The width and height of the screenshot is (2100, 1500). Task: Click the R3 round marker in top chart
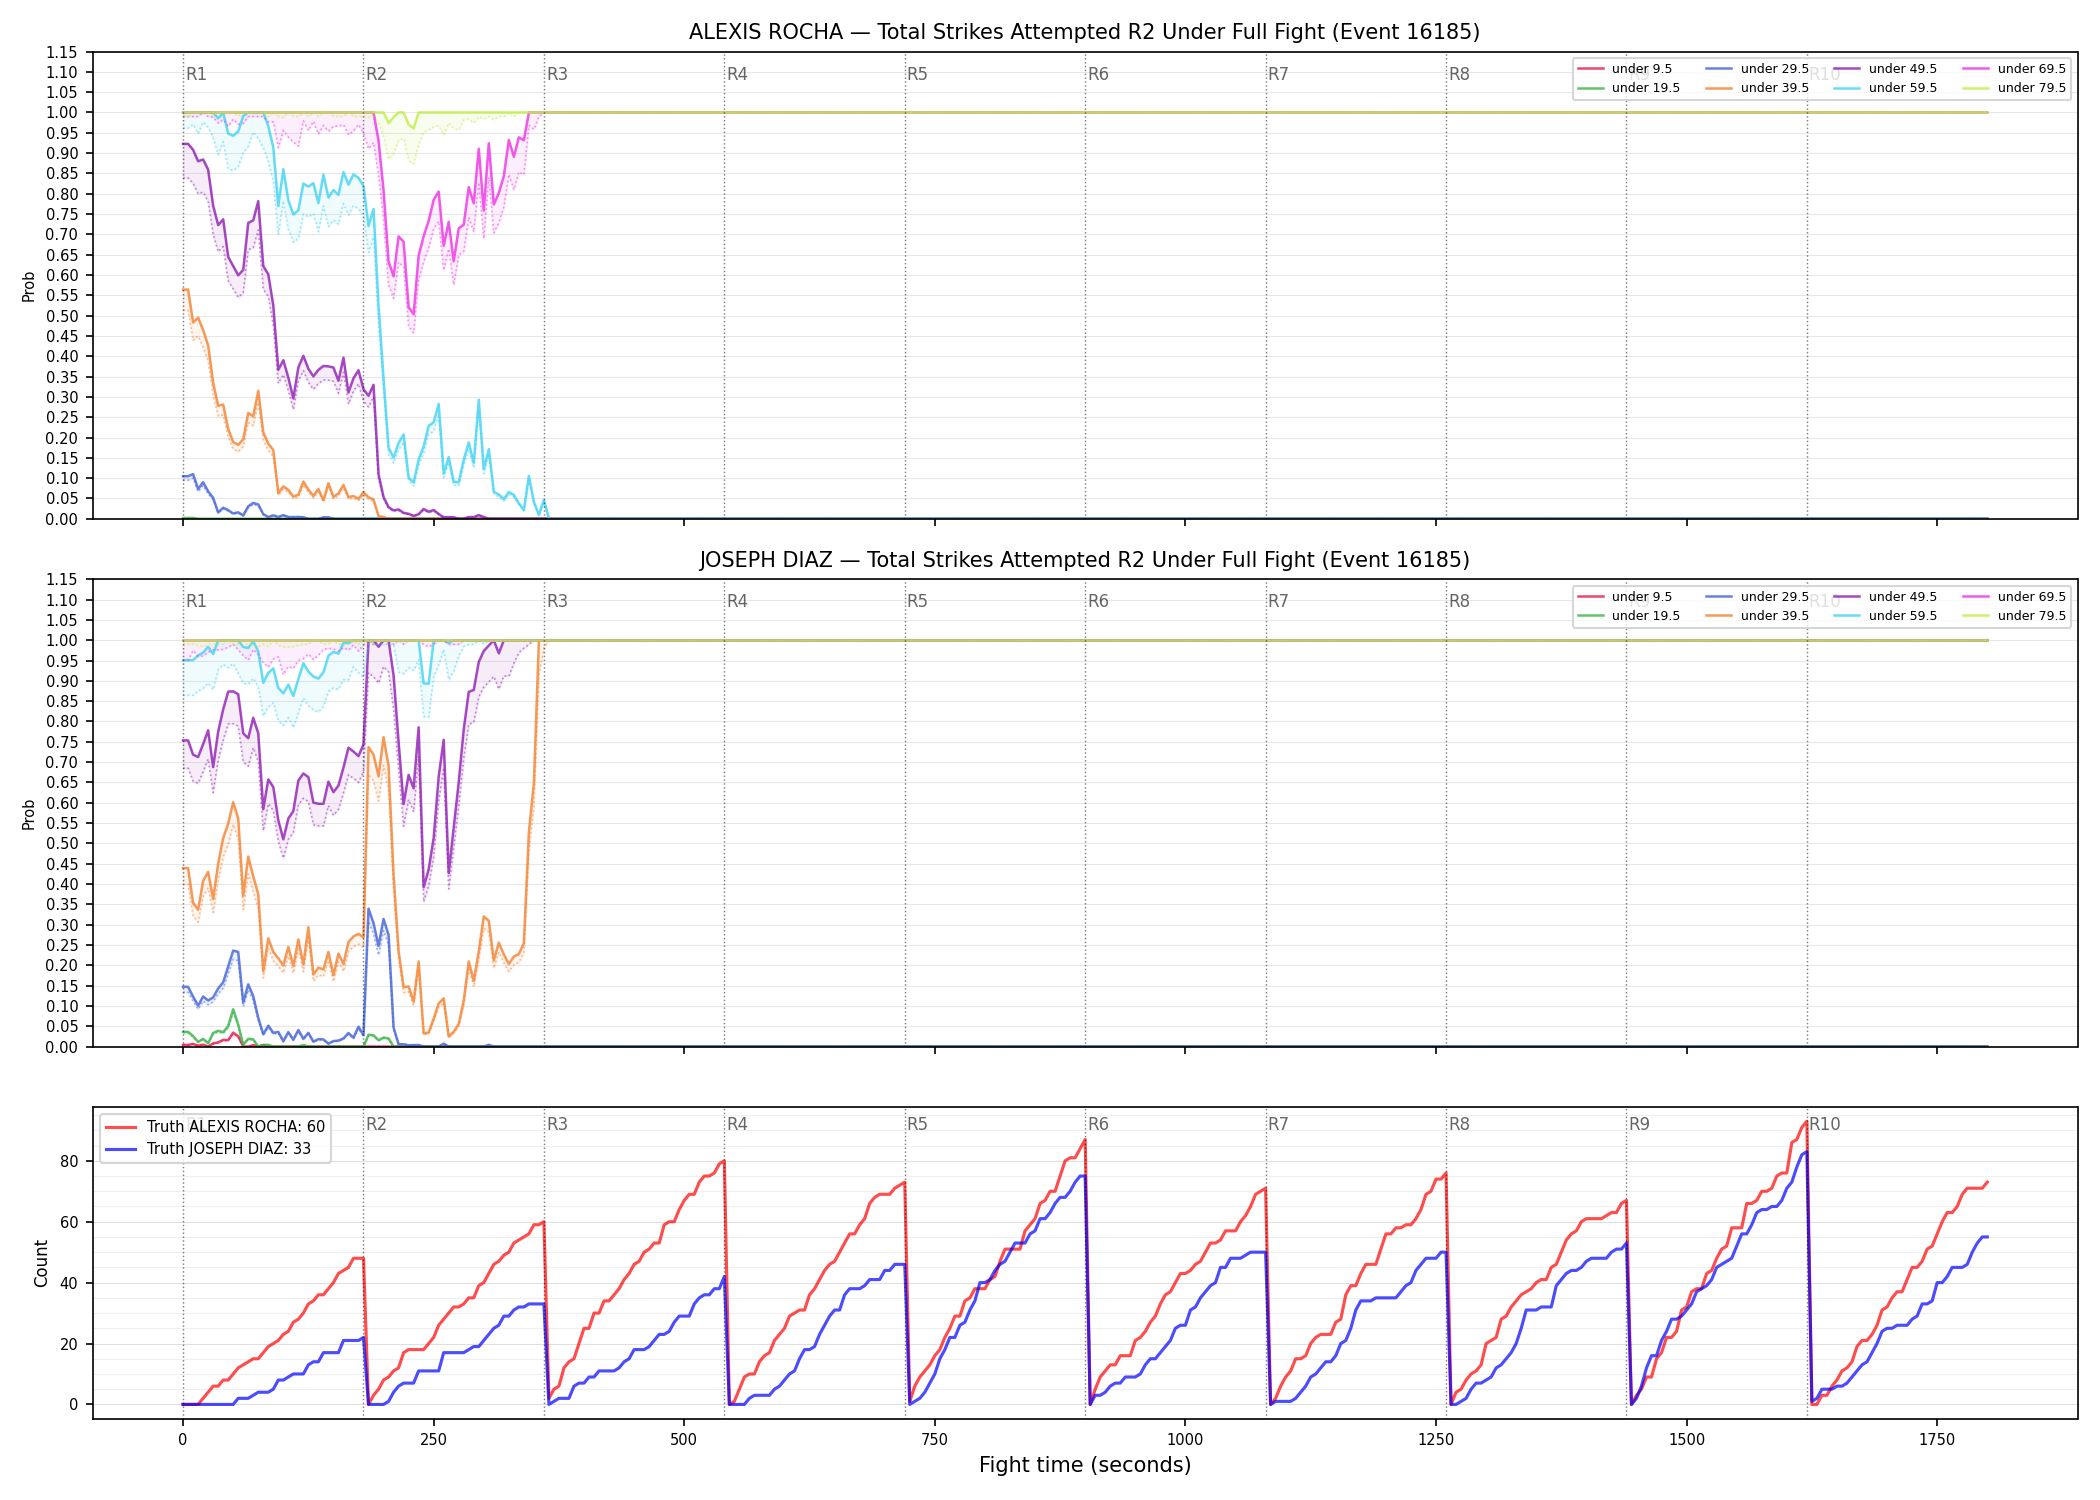[557, 74]
